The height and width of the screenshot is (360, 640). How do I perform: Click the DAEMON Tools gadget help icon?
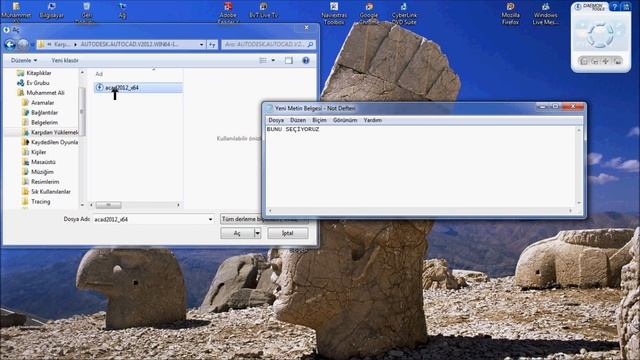[615, 7]
